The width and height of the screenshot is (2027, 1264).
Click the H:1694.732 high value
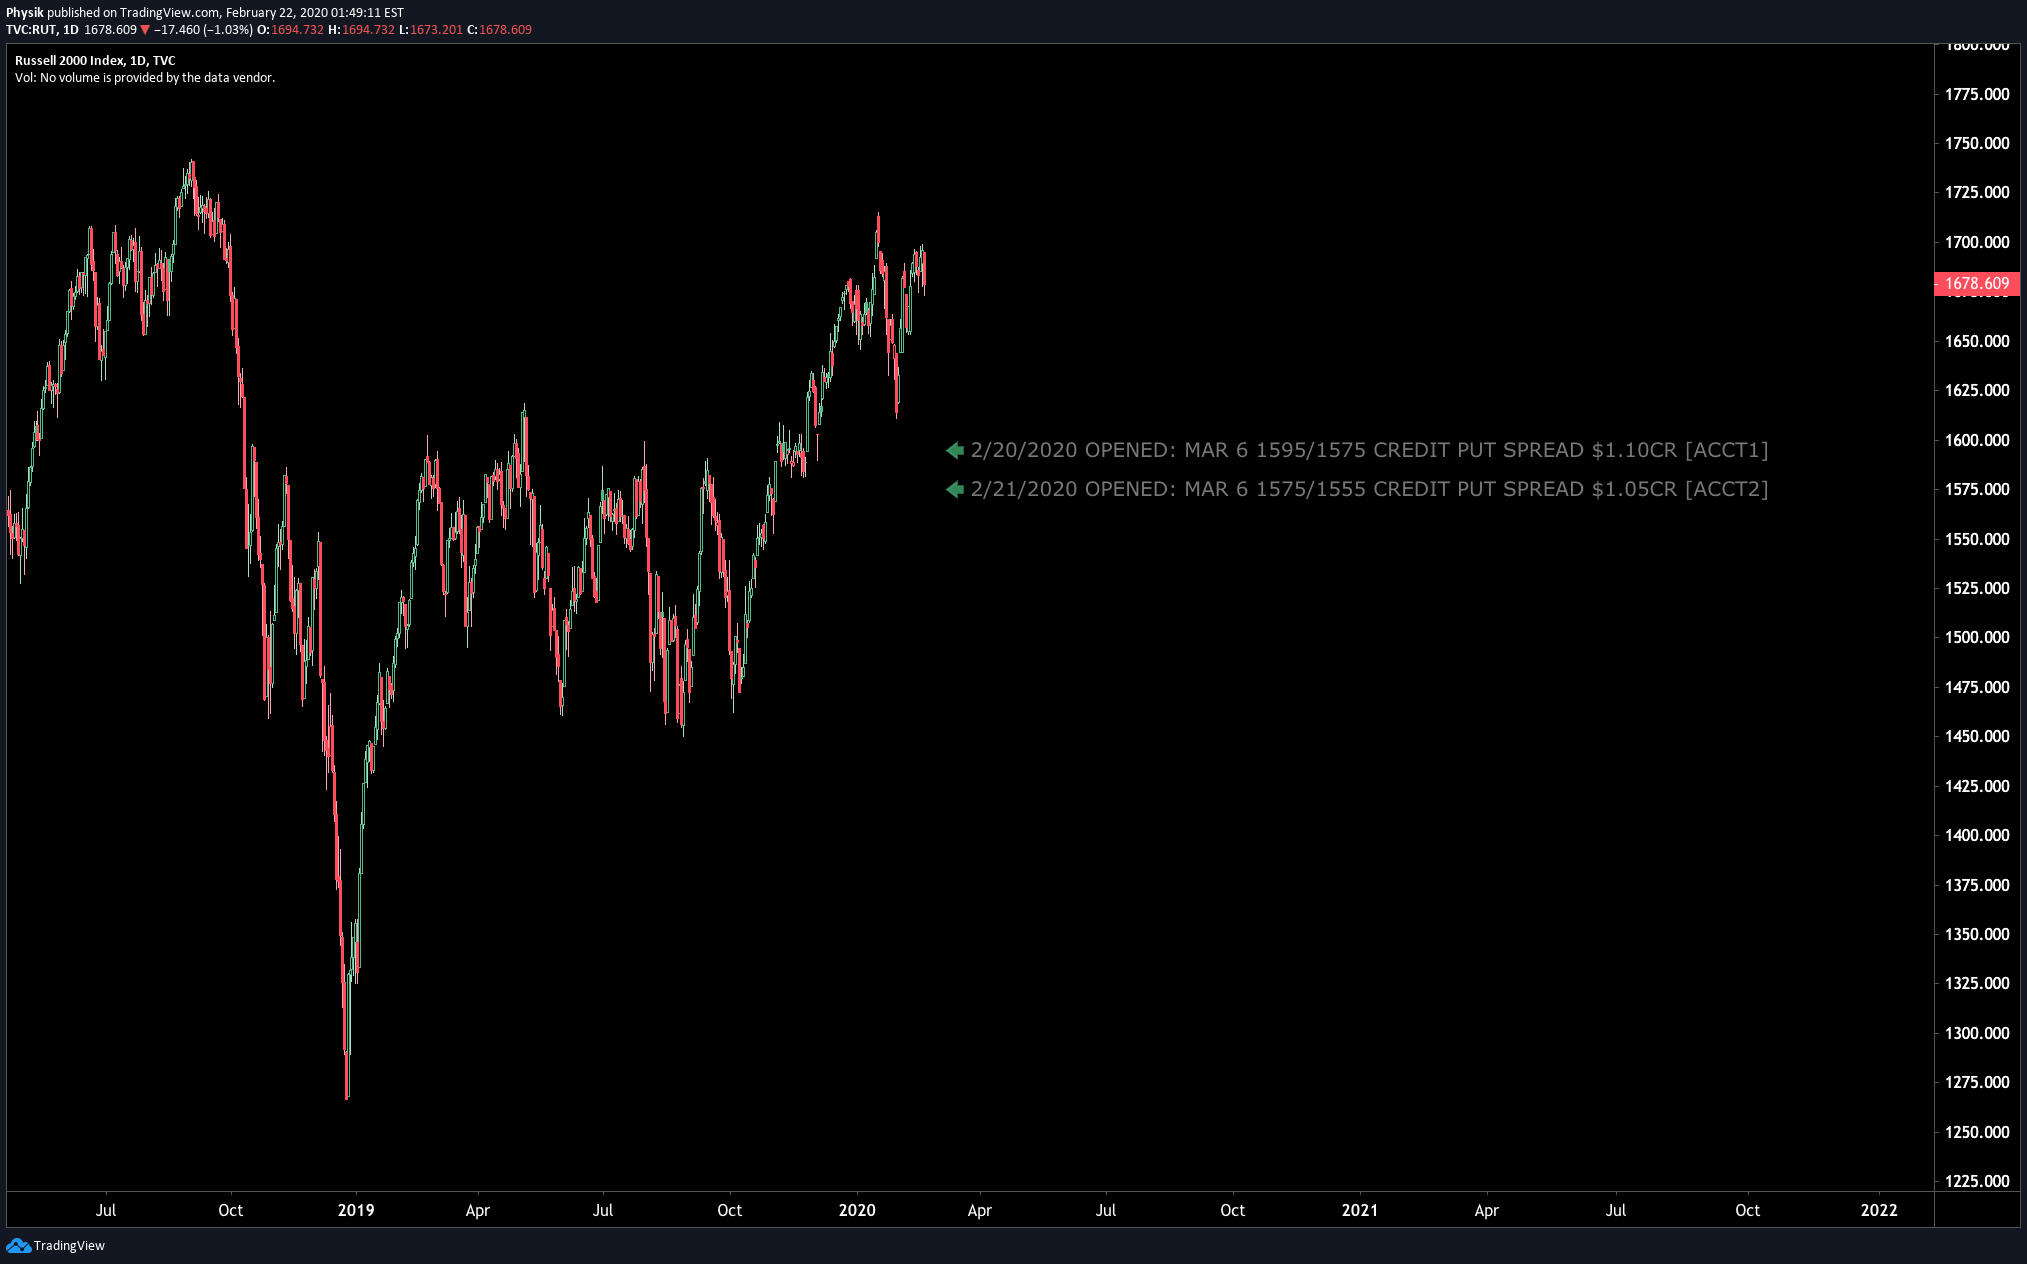click(362, 30)
